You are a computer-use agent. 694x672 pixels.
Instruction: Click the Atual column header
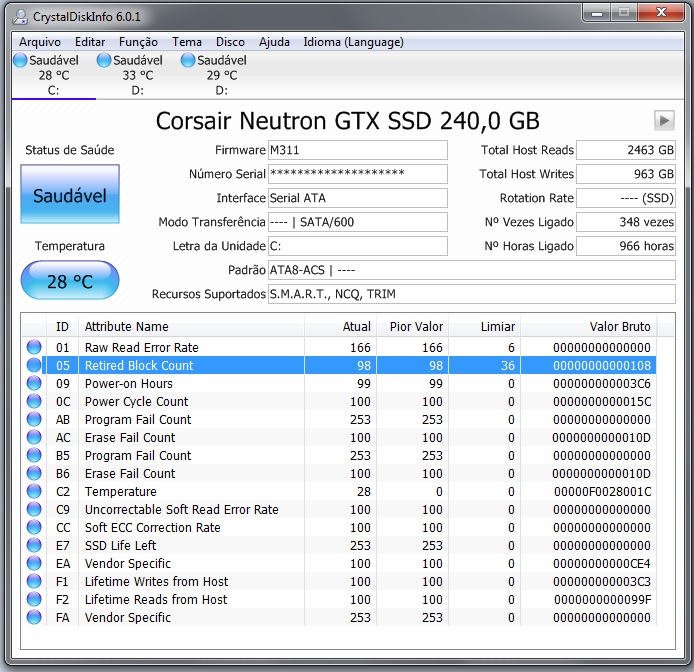(x=340, y=327)
